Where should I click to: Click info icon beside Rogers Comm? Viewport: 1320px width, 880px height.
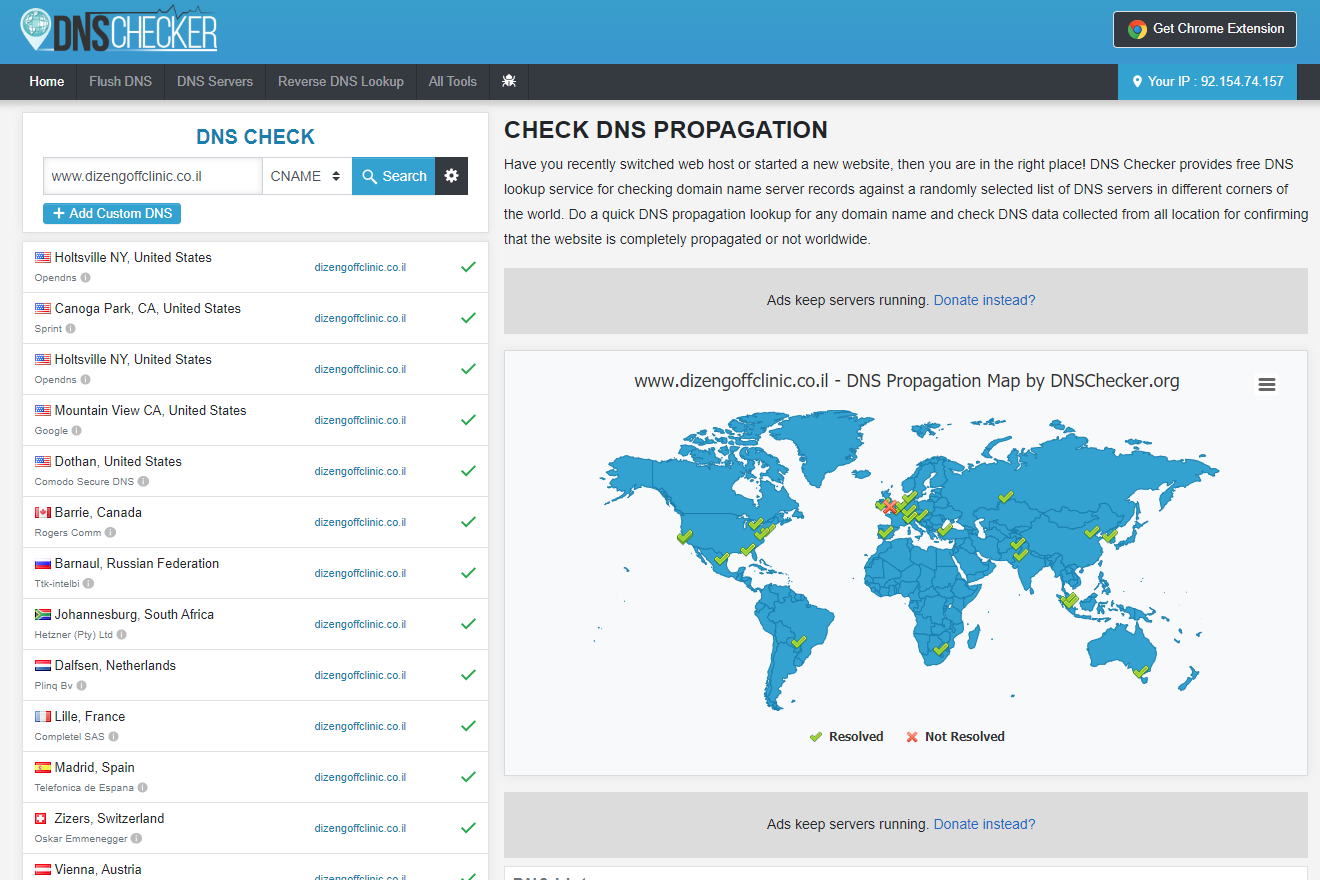(x=110, y=532)
